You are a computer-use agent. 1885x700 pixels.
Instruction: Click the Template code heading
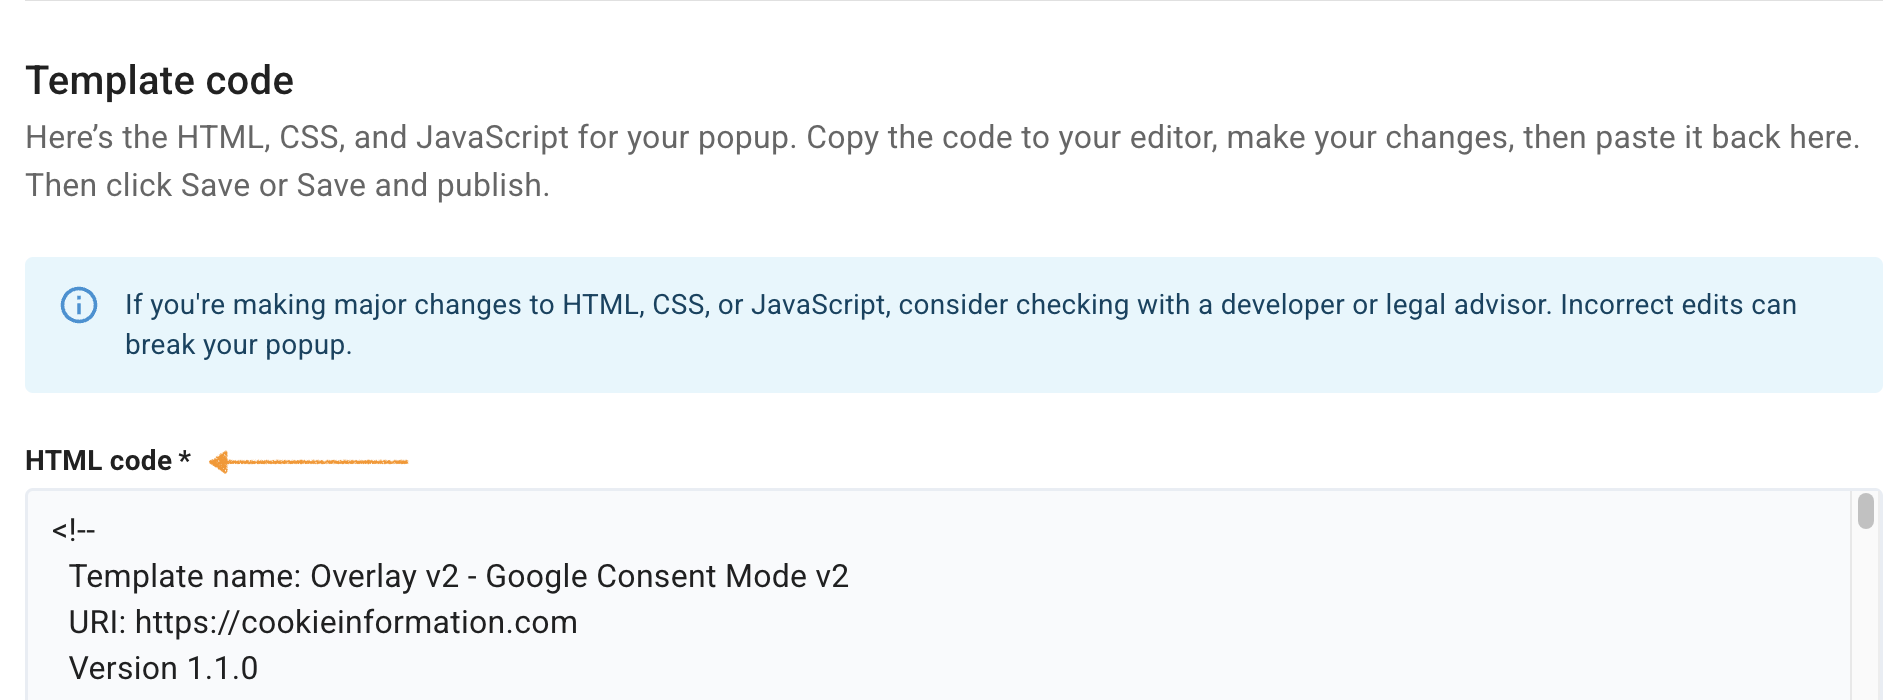(x=159, y=81)
